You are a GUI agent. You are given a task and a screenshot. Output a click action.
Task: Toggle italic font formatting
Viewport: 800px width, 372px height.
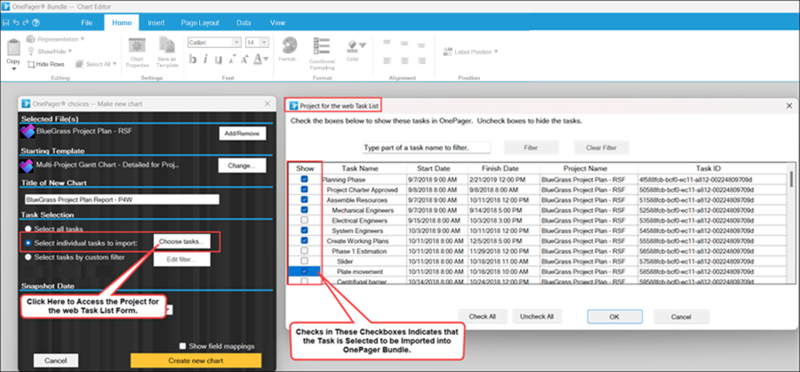(x=205, y=60)
